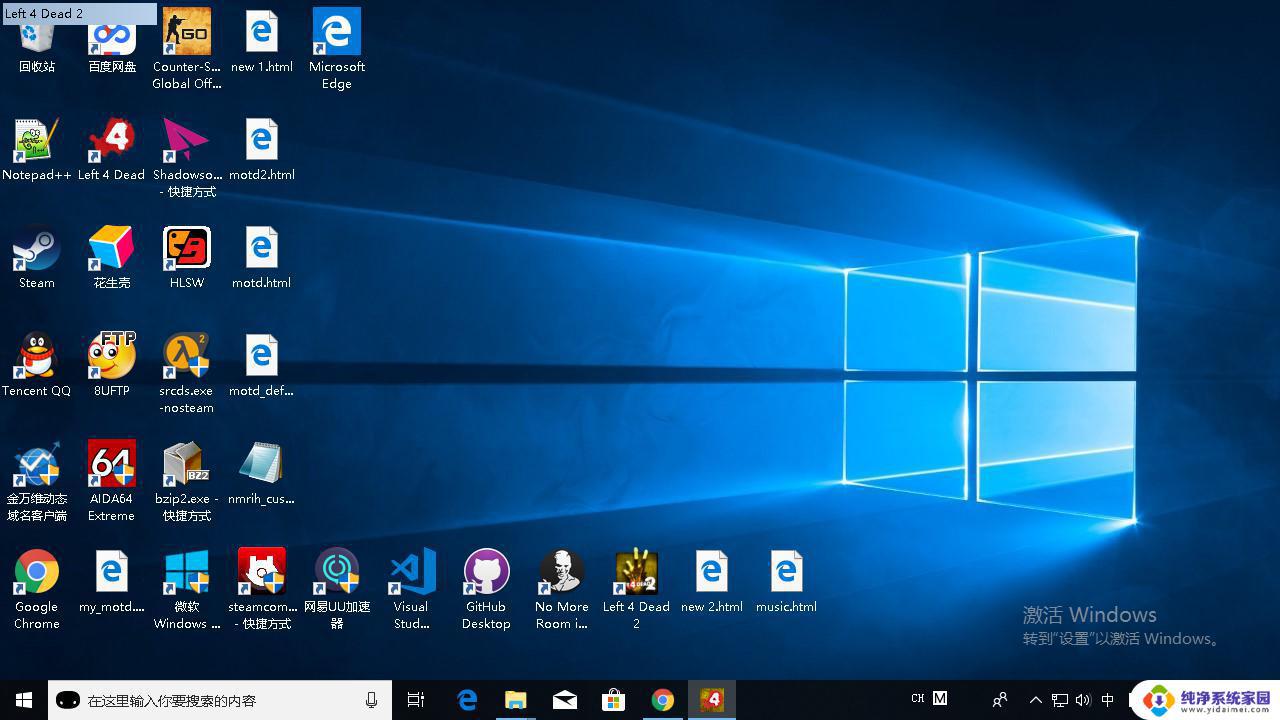Activate the search box microphone icon
This screenshot has height=720, width=1280.
point(371,700)
